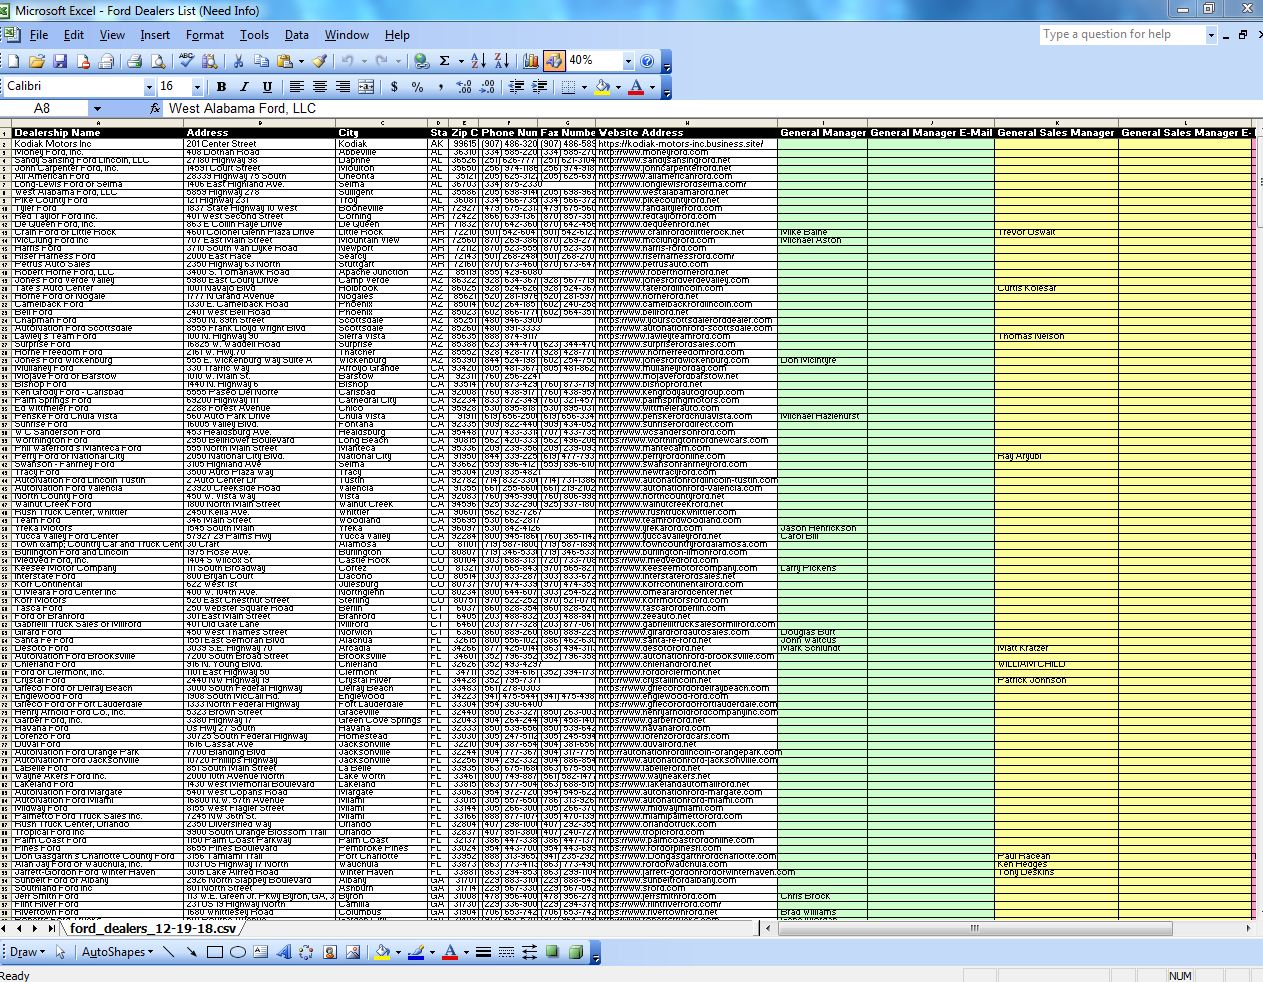Expand the Zoom 40% dropdown
1263x982 pixels.
point(628,61)
